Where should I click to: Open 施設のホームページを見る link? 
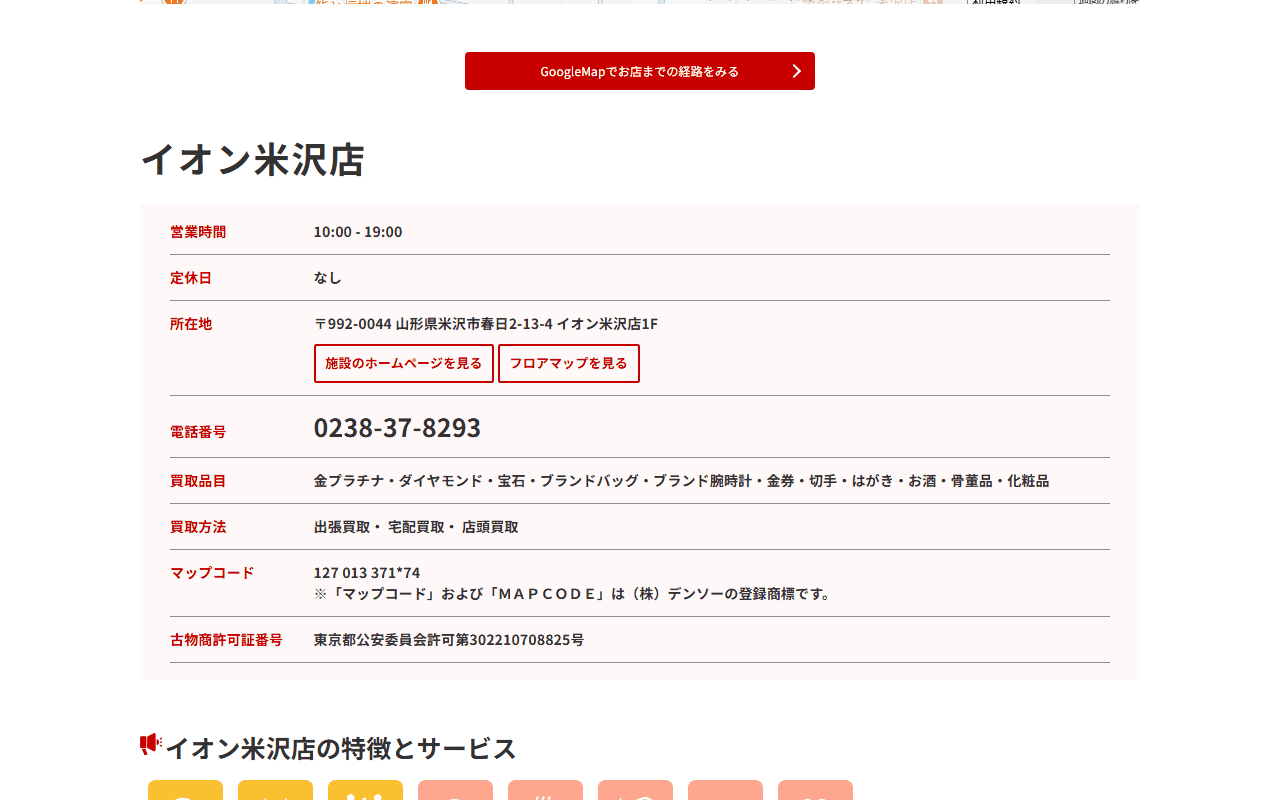coord(404,363)
